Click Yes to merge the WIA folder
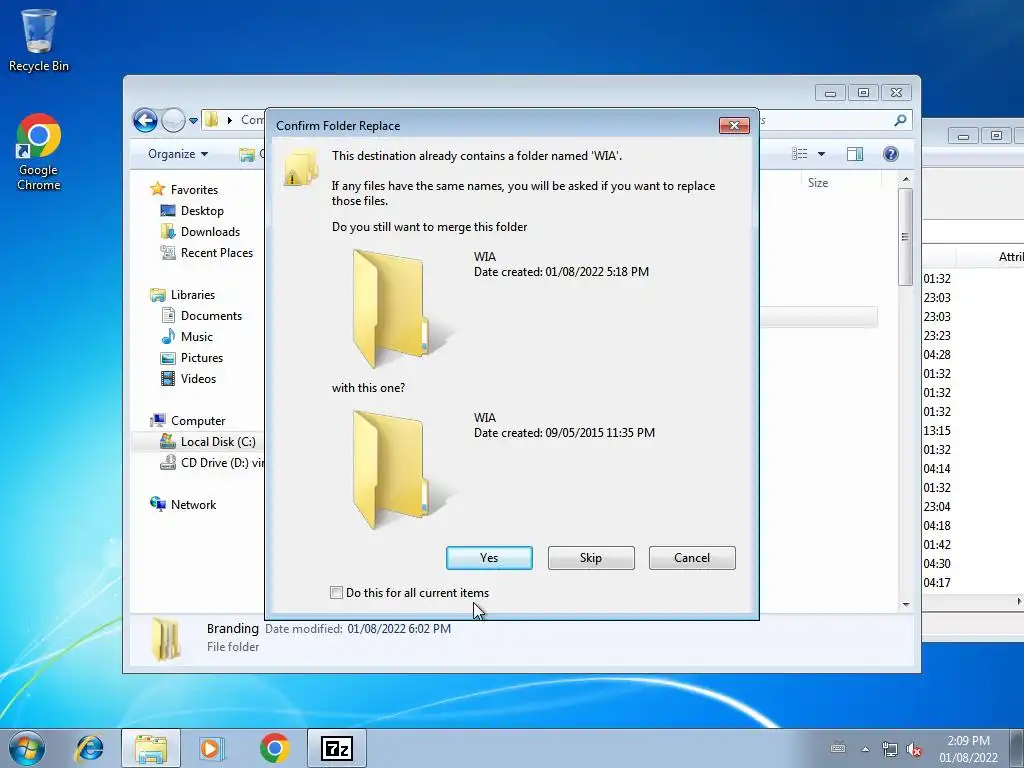Viewport: 1024px width, 768px height. 489,558
